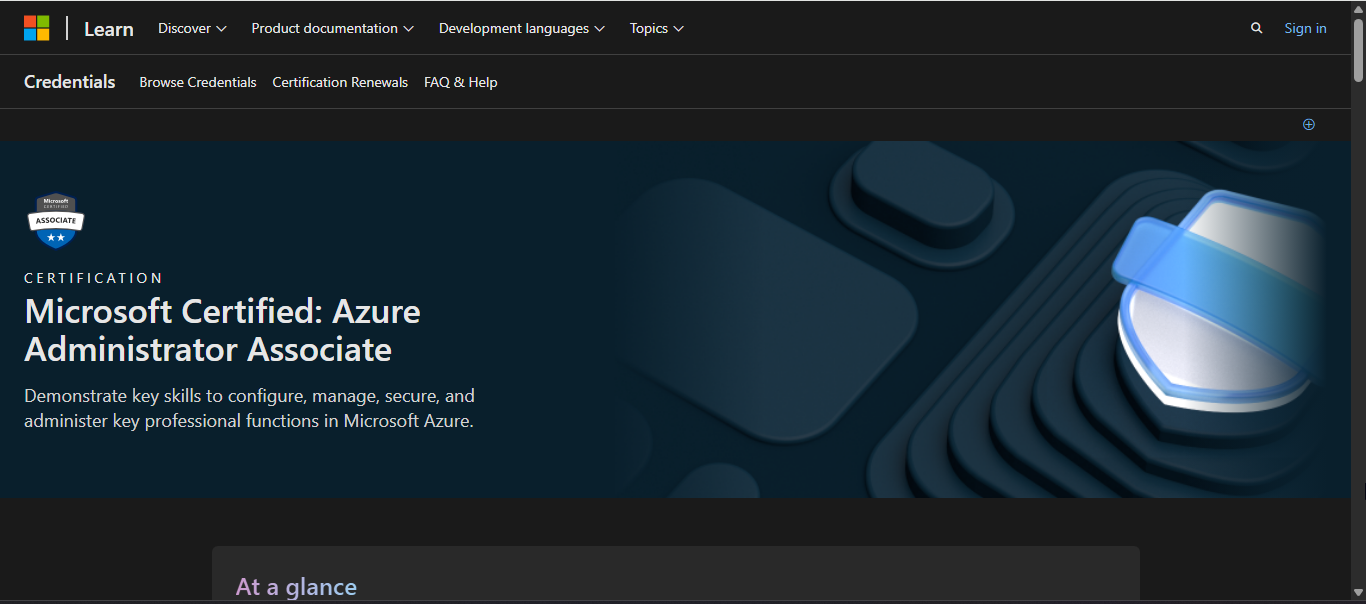The image size is (1366, 604).
Task: Open the Credentials section heading
Action: [70, 82]
